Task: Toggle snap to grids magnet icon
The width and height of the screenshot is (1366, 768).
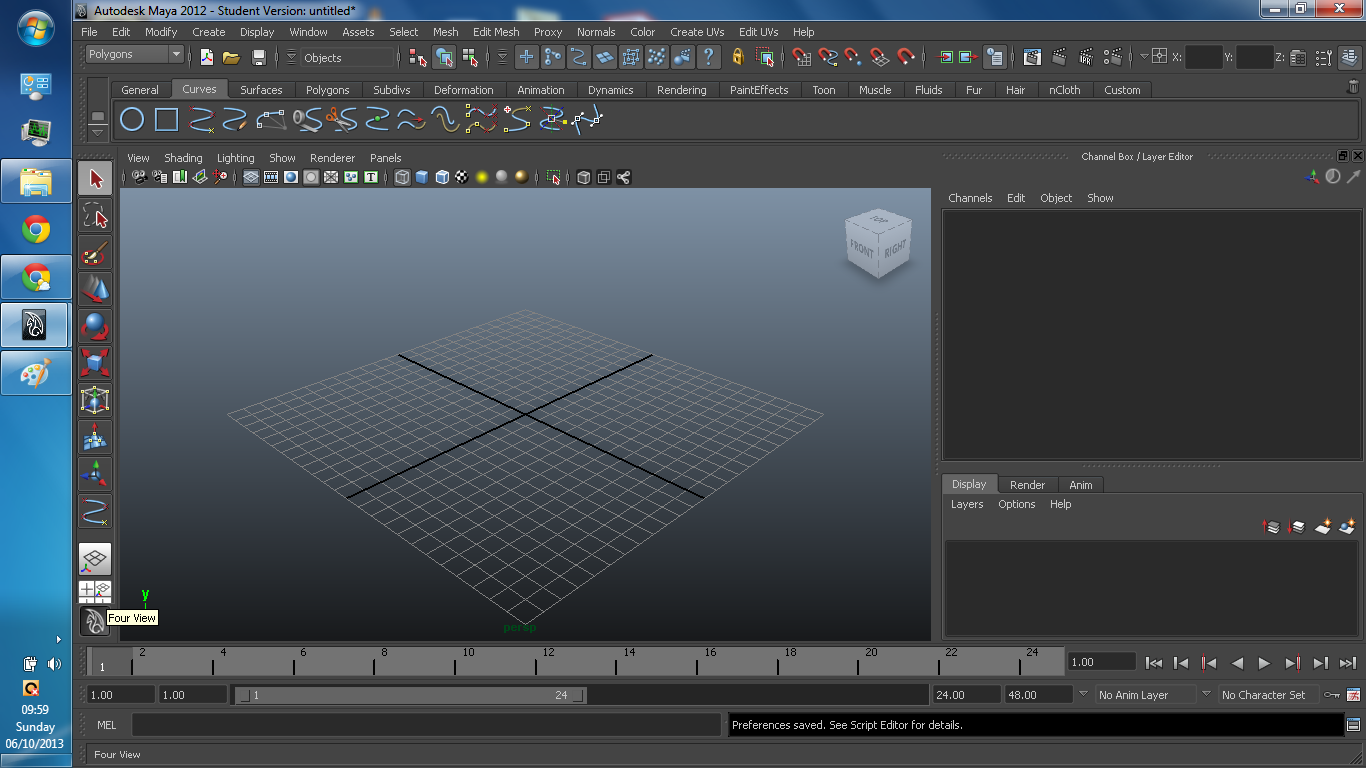Action: [x=802, y=57]
